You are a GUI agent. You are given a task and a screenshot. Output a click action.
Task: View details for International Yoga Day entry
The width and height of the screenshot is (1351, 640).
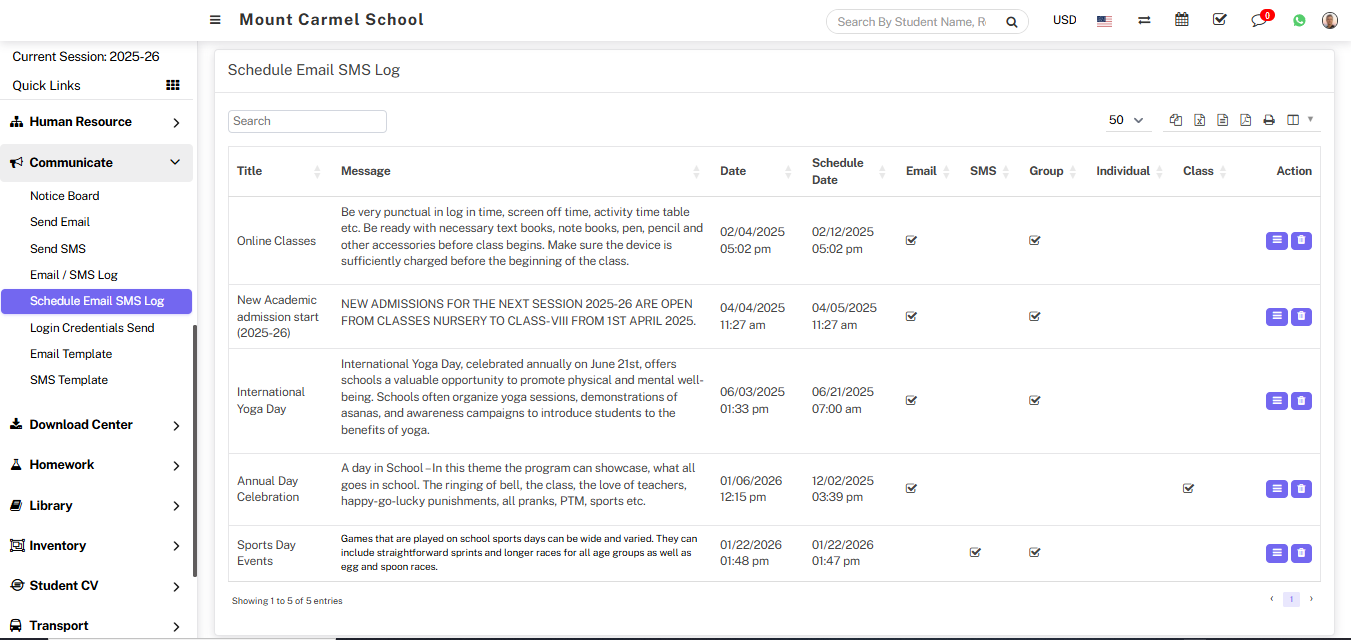click(1276, 401)
